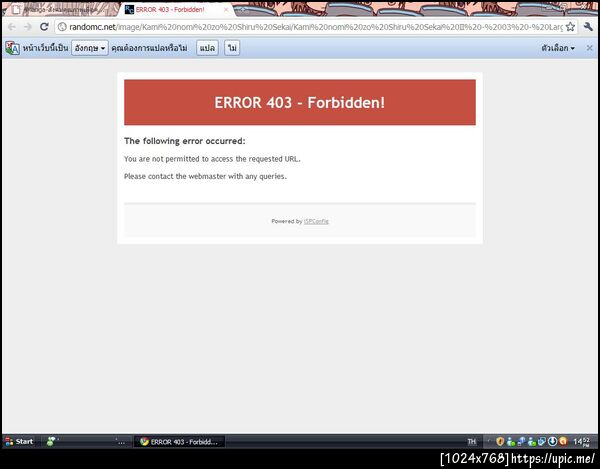Follow the ISPConfig link
This screenshot has width=600, height=469.
point(316,221)
